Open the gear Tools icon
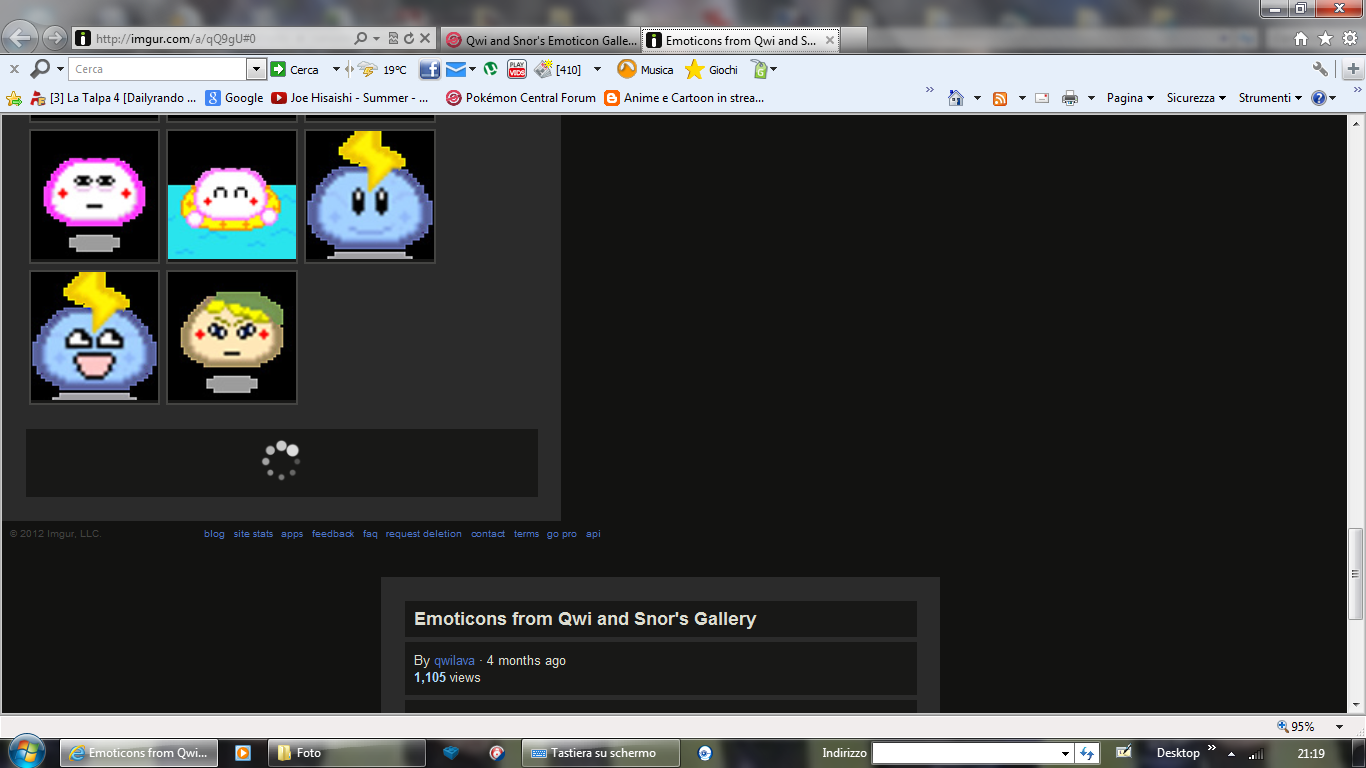Screen dimensions: 1366x768 coord(1349,39)
